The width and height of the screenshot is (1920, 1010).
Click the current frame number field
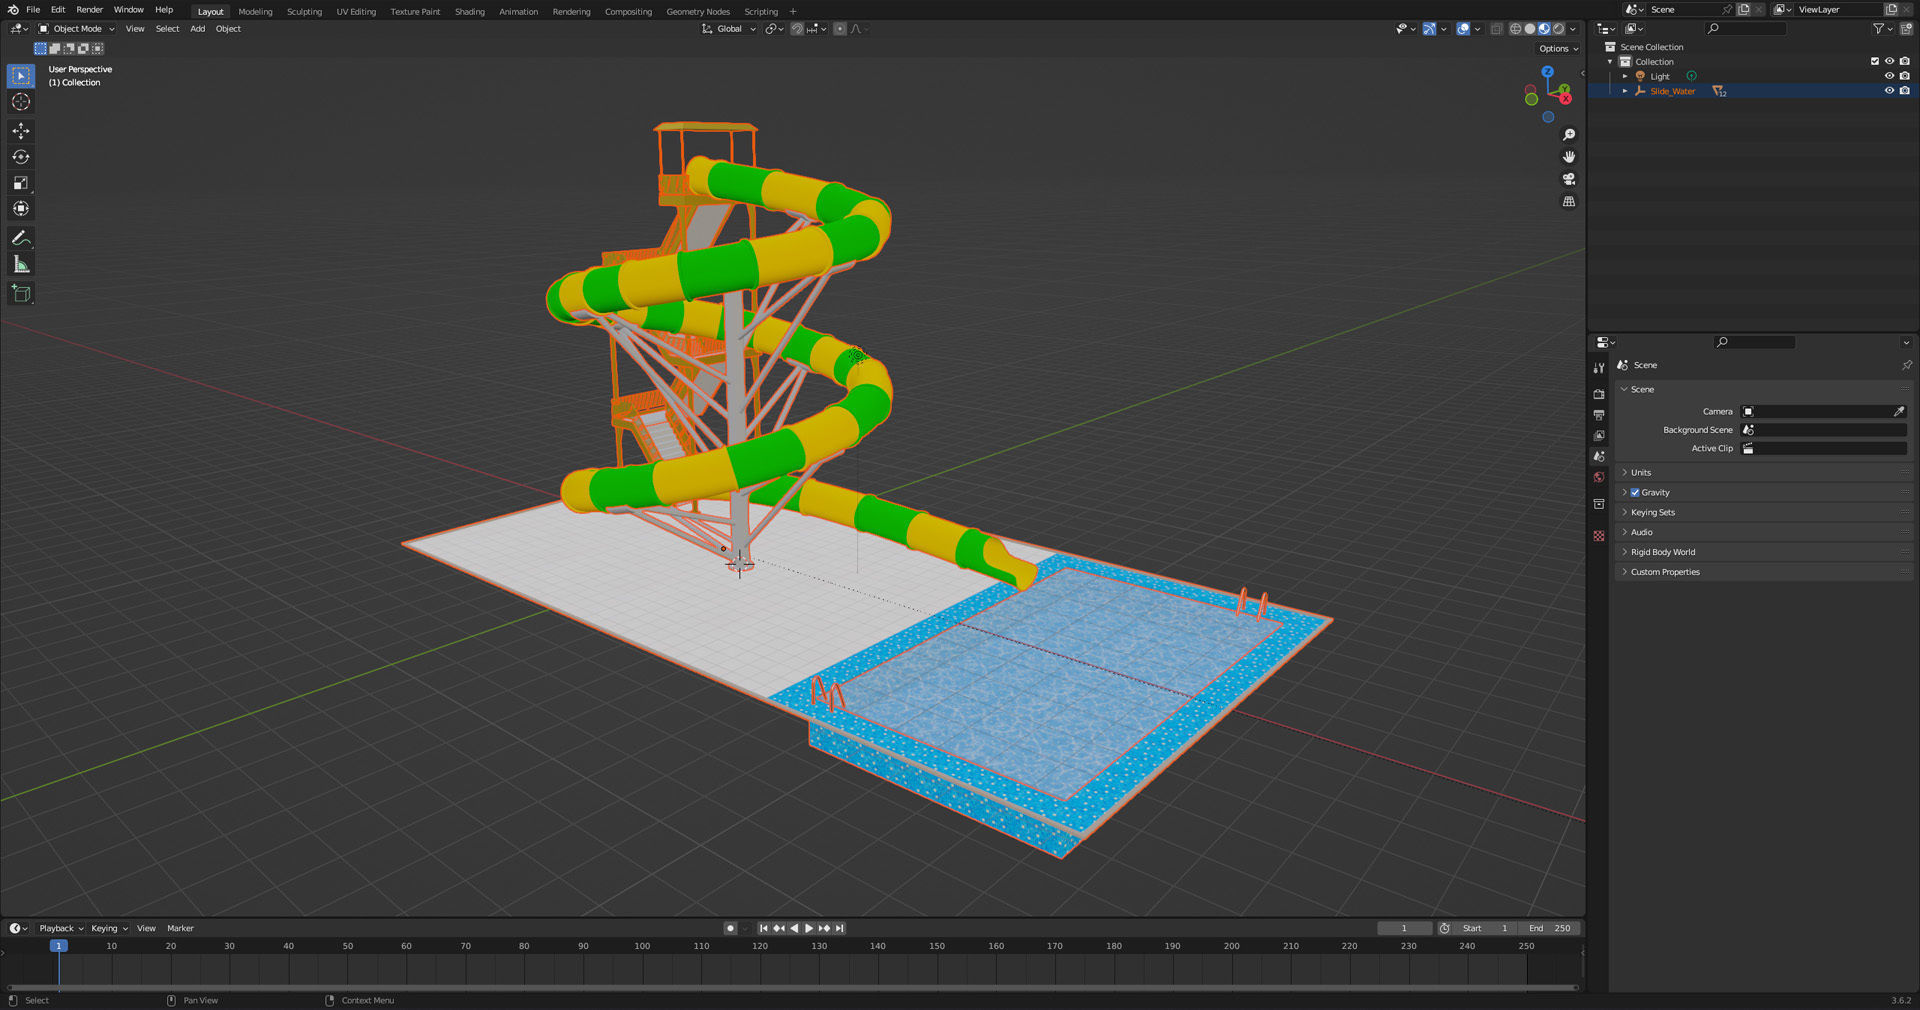(x=1404, y=928)
